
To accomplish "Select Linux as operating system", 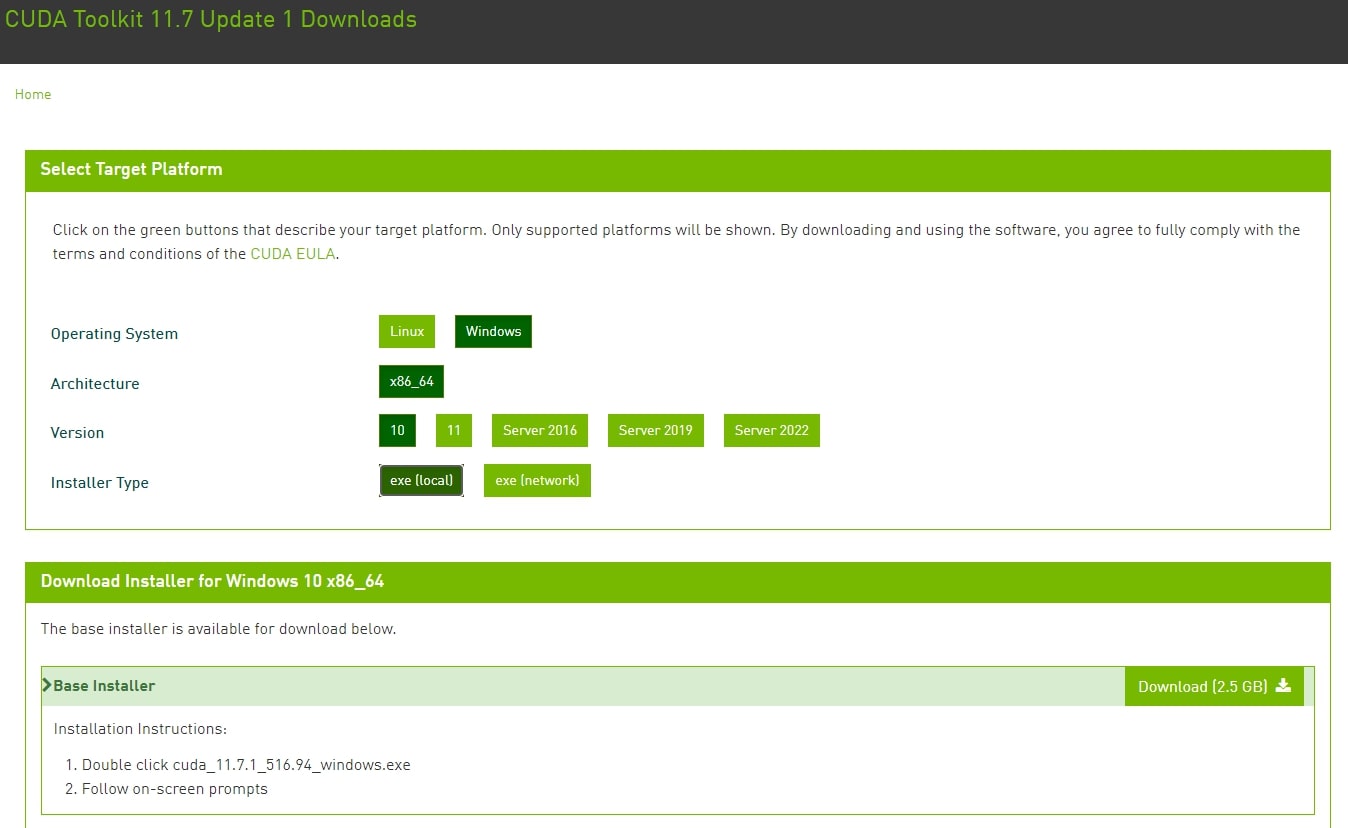I will [407, 332].
